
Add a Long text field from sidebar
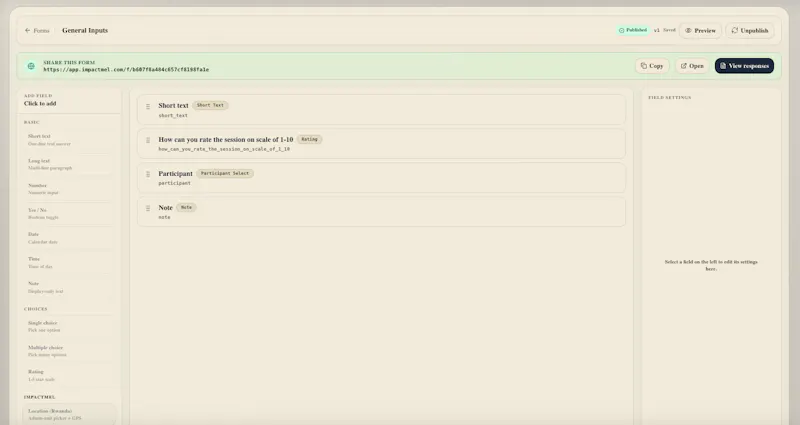click(x=68, y=164)
